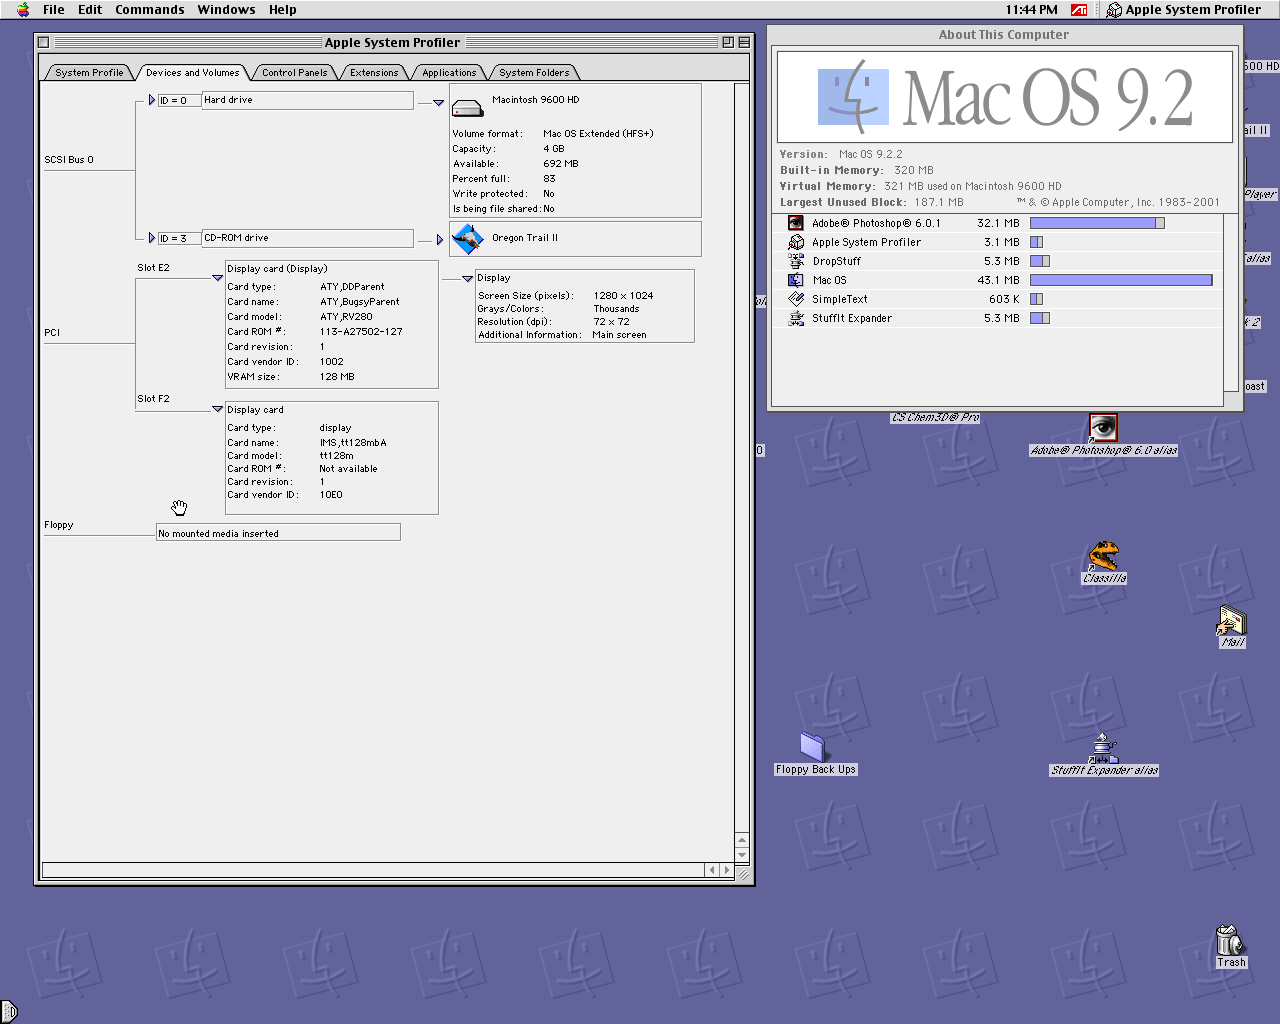Click the 1280 x 1024 screen size value
The height and width of the screenshot is (1024, 1280).
[x=623, y=296]
